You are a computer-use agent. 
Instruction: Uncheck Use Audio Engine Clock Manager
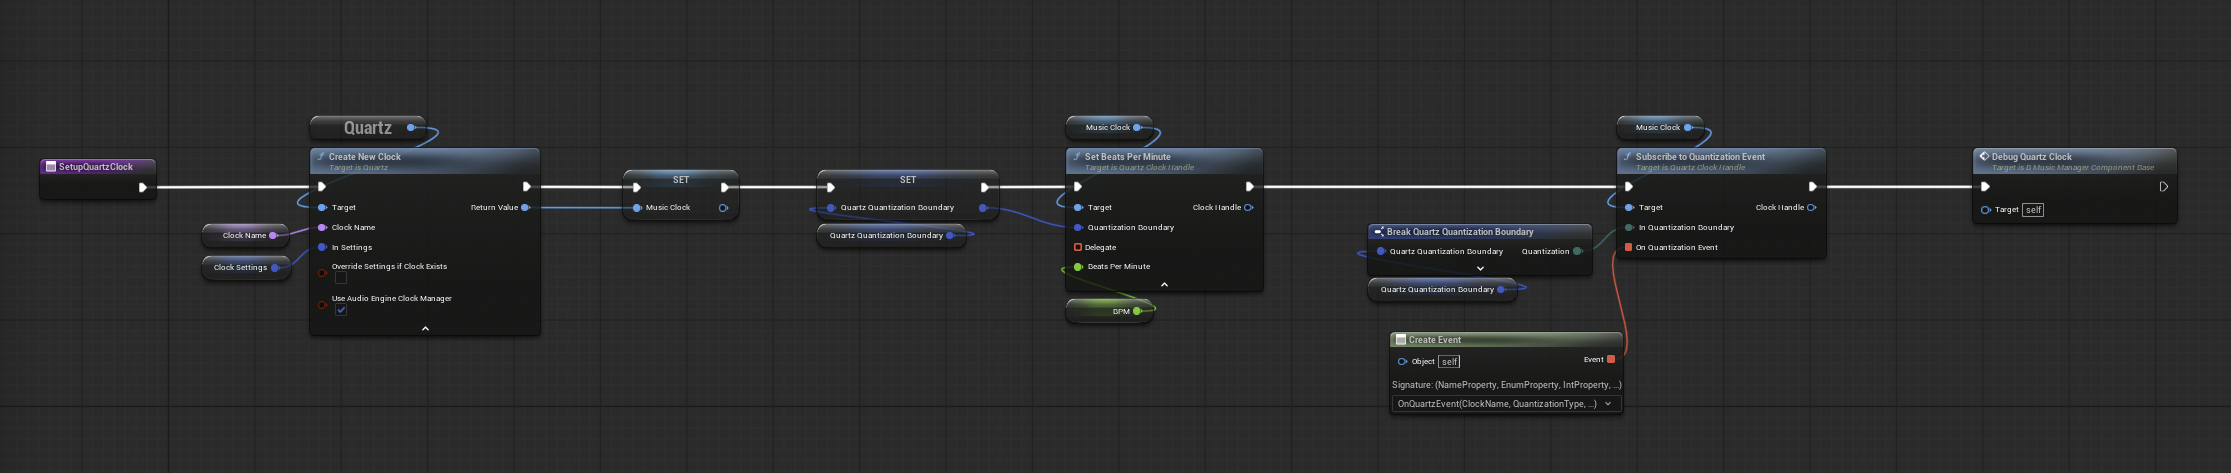coord(341,310)
